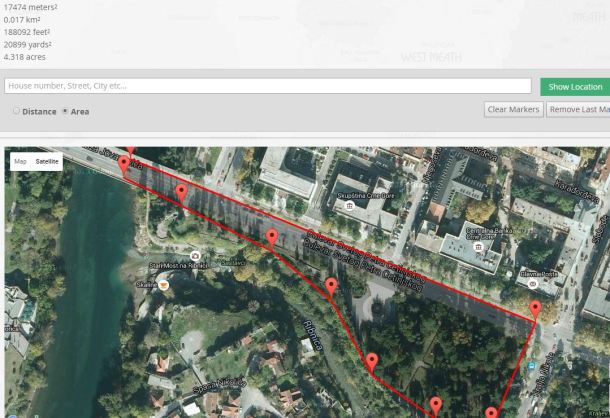Click the red marker left of park trees
Image resolution: width=610 pixels, height=418 pixels.
331,287
